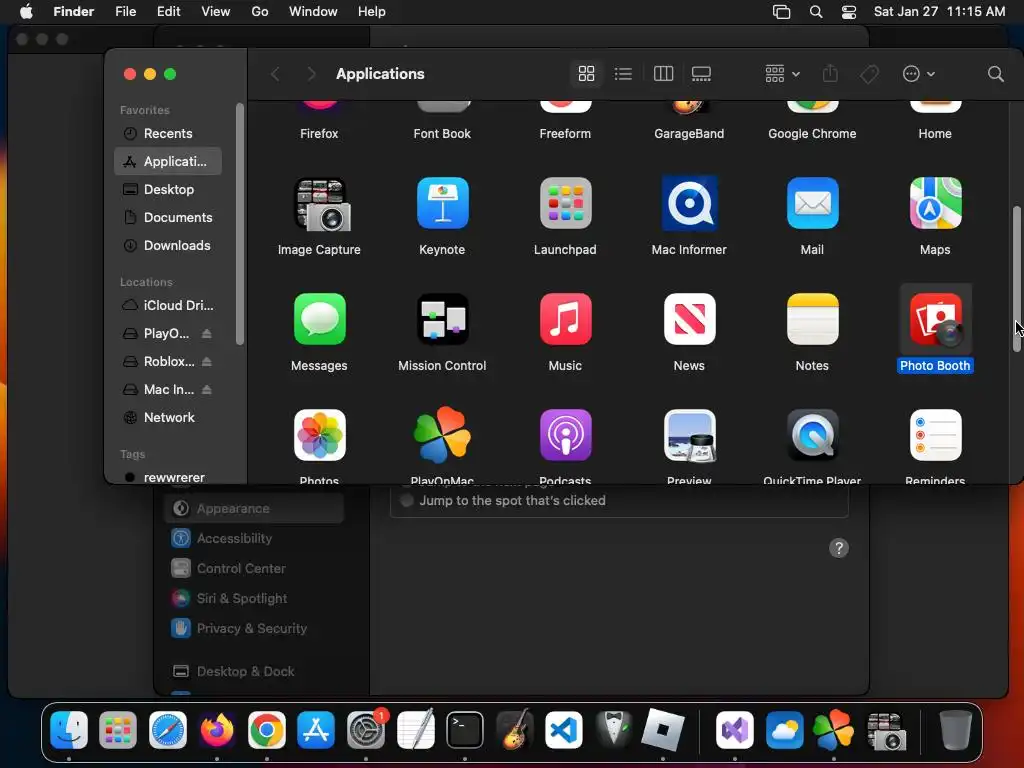Open Documents in Finder sidebar
Image resolution: width=1024 pixels, height=768 pixels.
(168, 217)
